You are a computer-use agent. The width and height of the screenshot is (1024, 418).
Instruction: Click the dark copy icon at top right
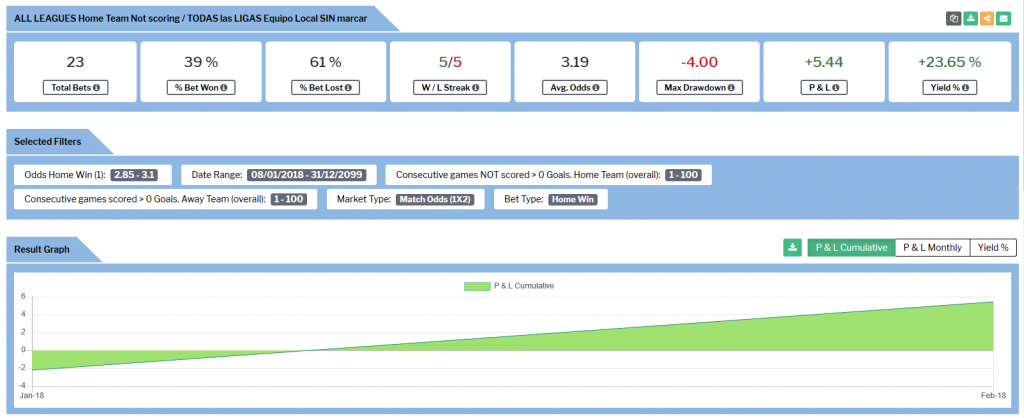click(954, 18)
